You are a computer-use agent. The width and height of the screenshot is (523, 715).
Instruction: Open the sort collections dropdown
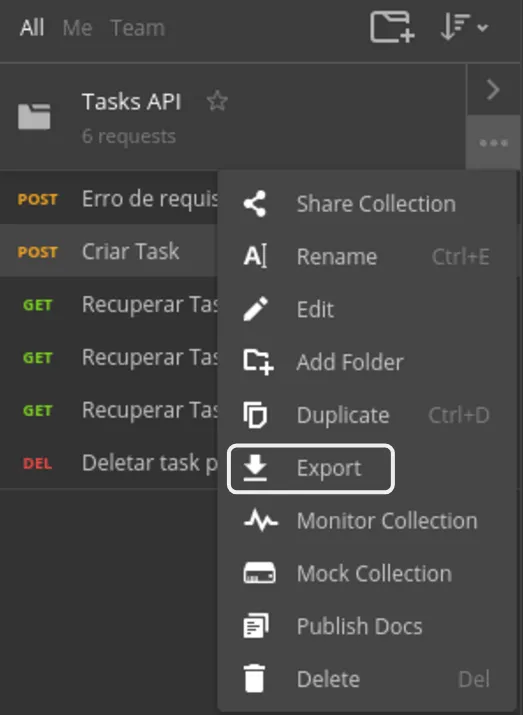tap(464, 27)
